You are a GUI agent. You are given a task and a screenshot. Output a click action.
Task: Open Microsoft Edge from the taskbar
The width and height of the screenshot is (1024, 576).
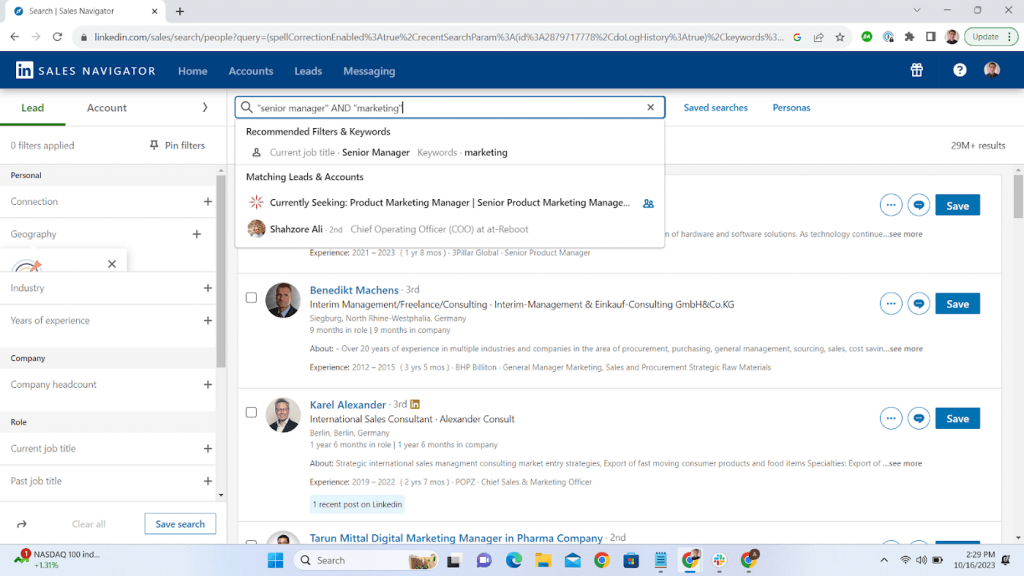(x=514, y=560)
